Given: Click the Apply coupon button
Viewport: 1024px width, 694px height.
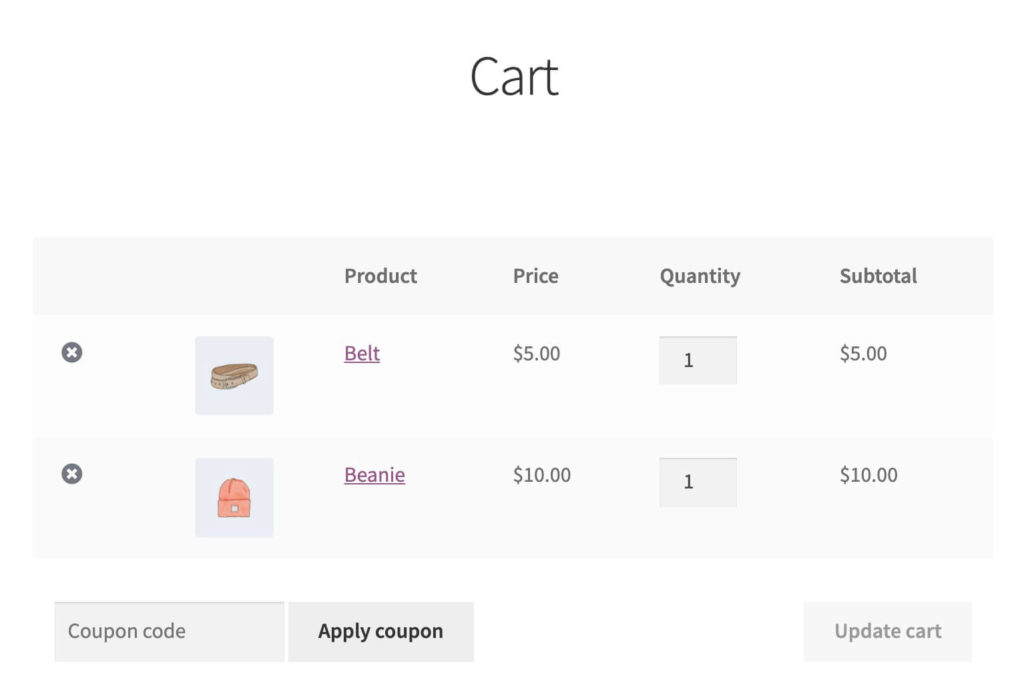Looking at the screenshot, I should (381, 631).
